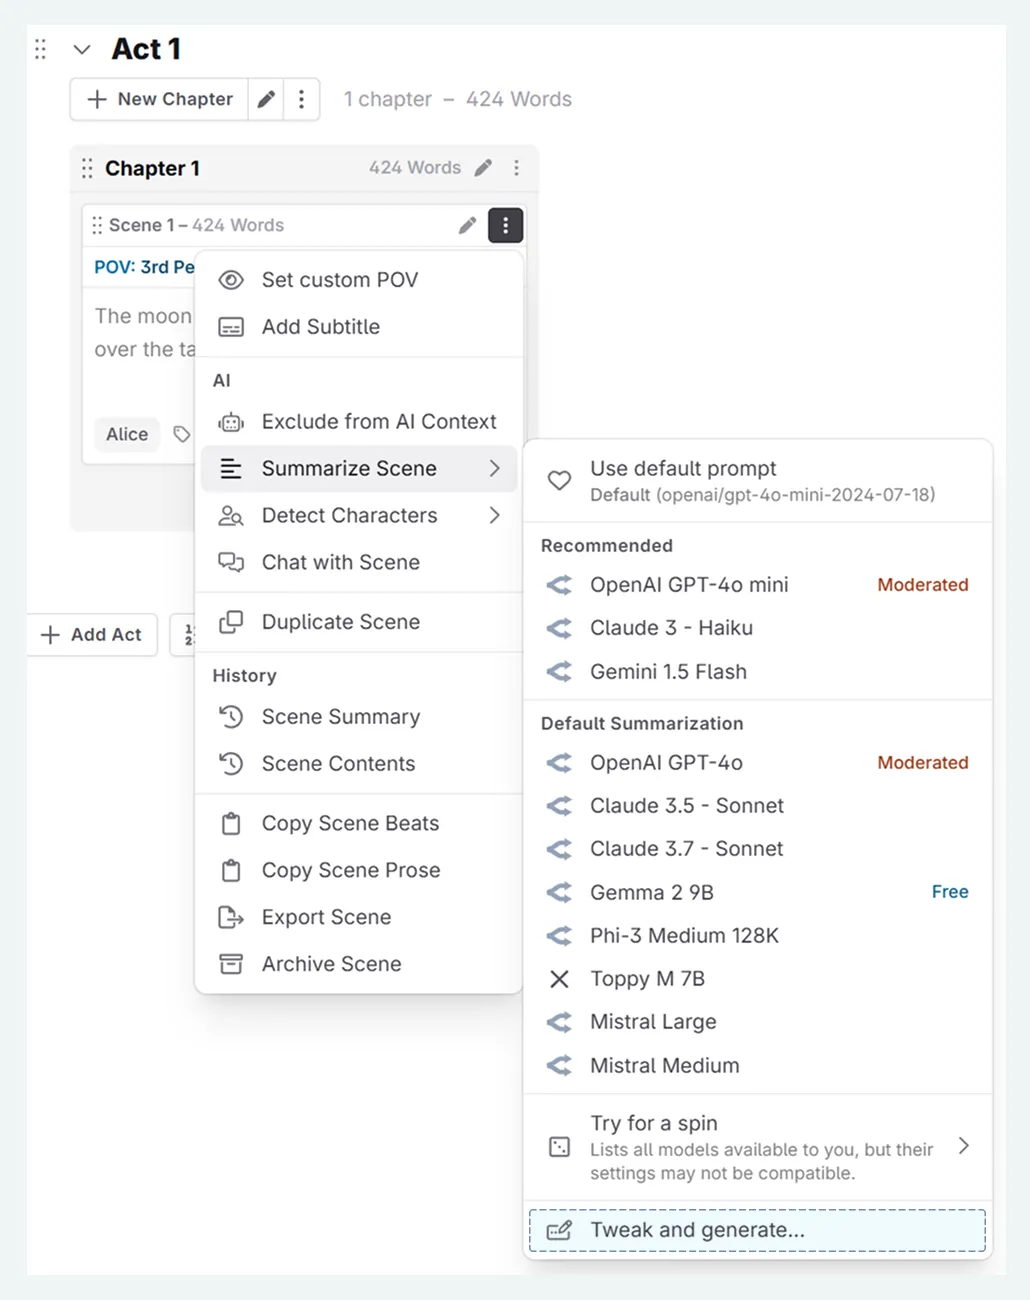Select Set custom POV eye option
This screenshot has height=1300, width=1030.
[340, 280]
